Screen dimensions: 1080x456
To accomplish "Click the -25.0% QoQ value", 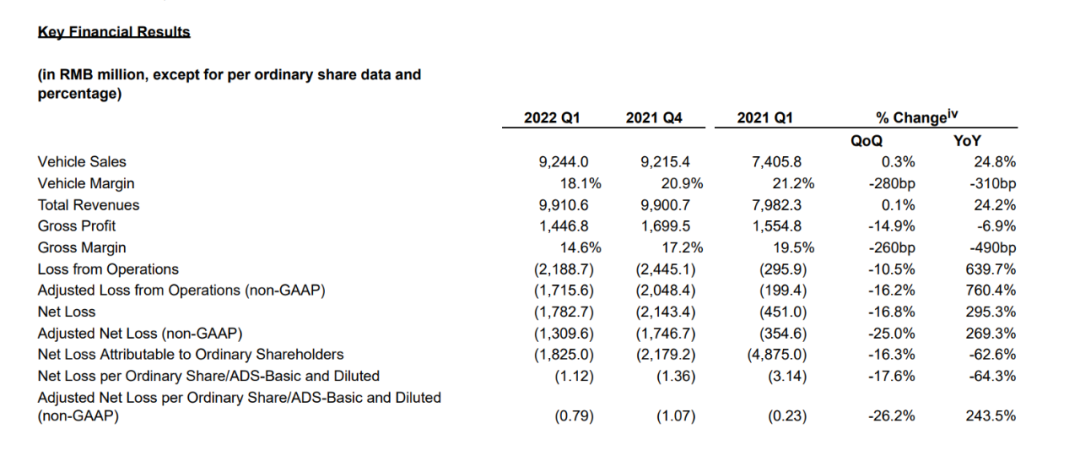I will pos(893,333).
